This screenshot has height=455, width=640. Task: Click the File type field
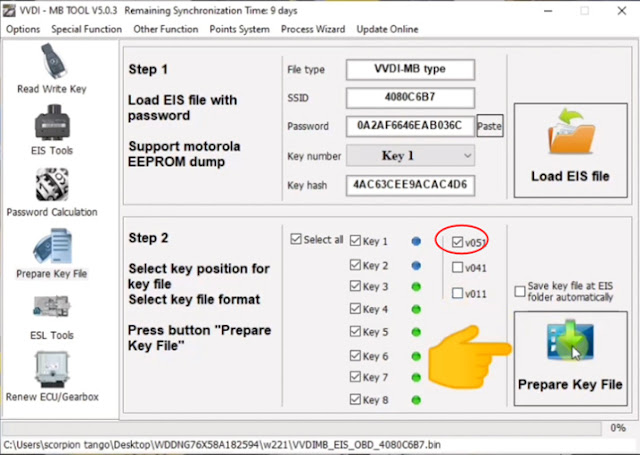pyautogui.click(x=410, y=69)
